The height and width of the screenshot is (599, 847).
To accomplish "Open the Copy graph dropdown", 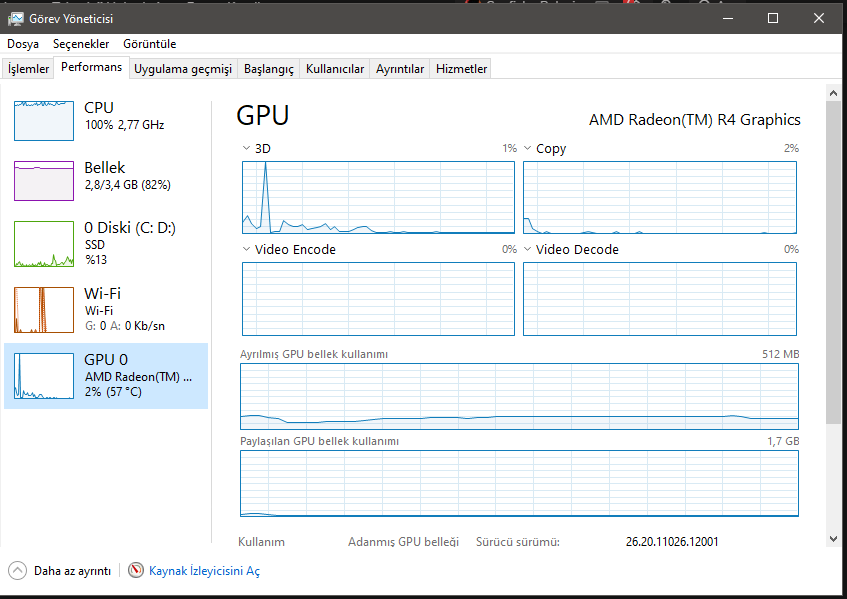I will [528, 148].
